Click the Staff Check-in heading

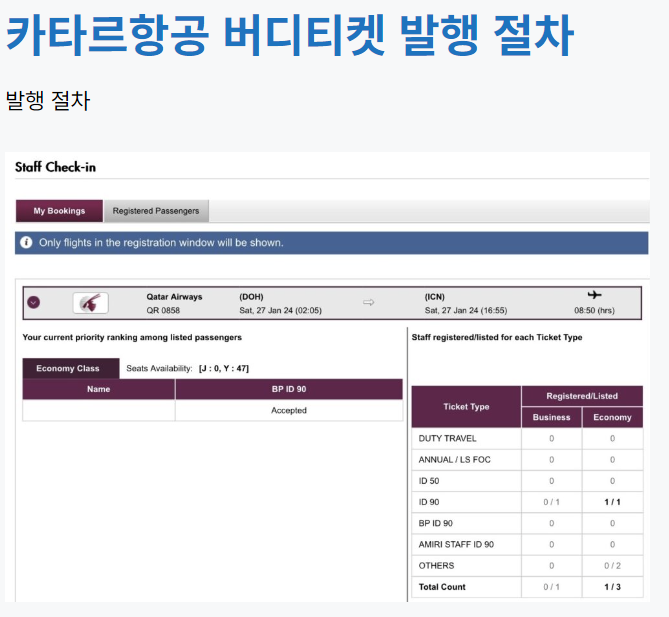[x=55, y=167]
